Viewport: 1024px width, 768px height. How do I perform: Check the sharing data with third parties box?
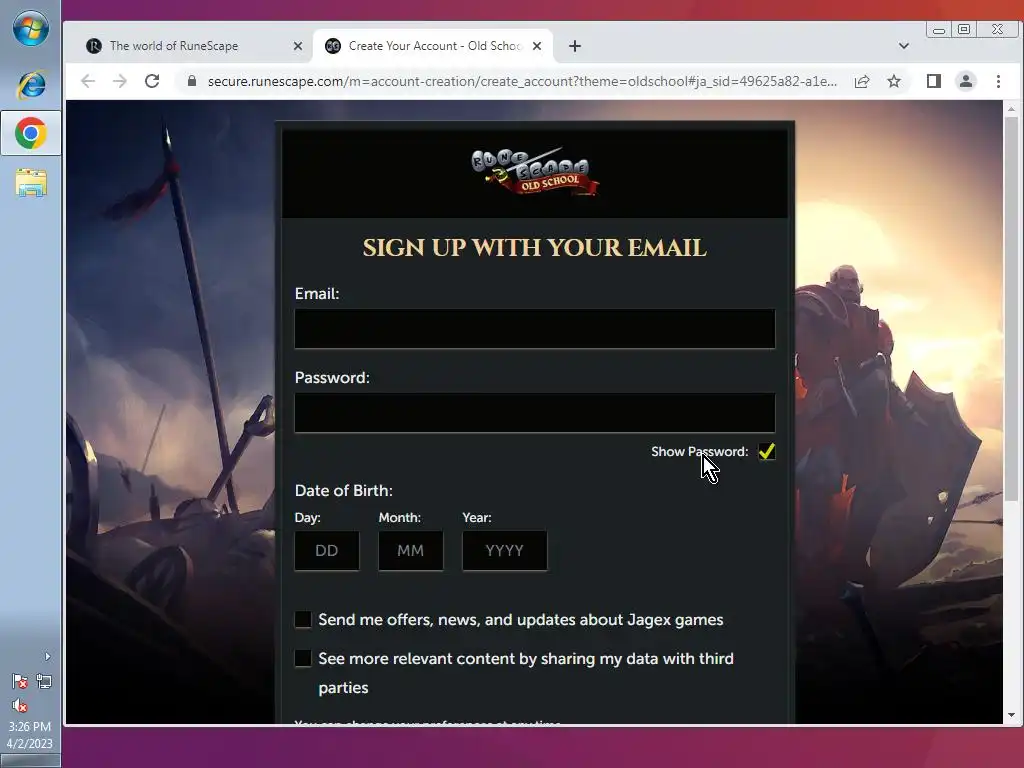click(x=303, y=658)
